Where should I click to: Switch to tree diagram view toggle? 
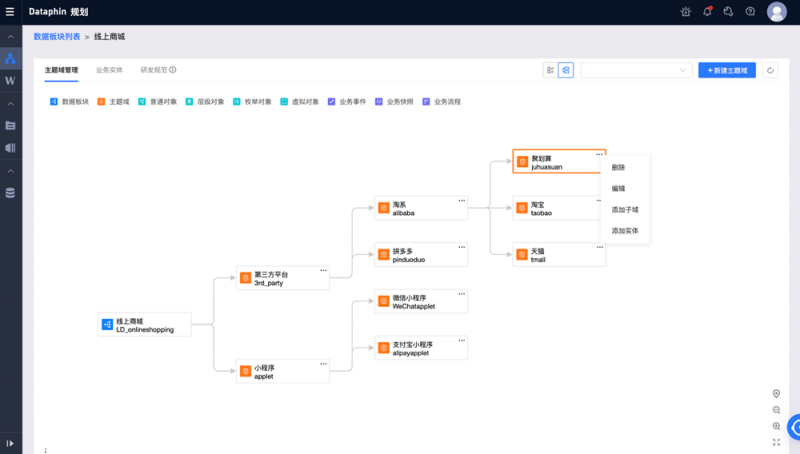565,70
